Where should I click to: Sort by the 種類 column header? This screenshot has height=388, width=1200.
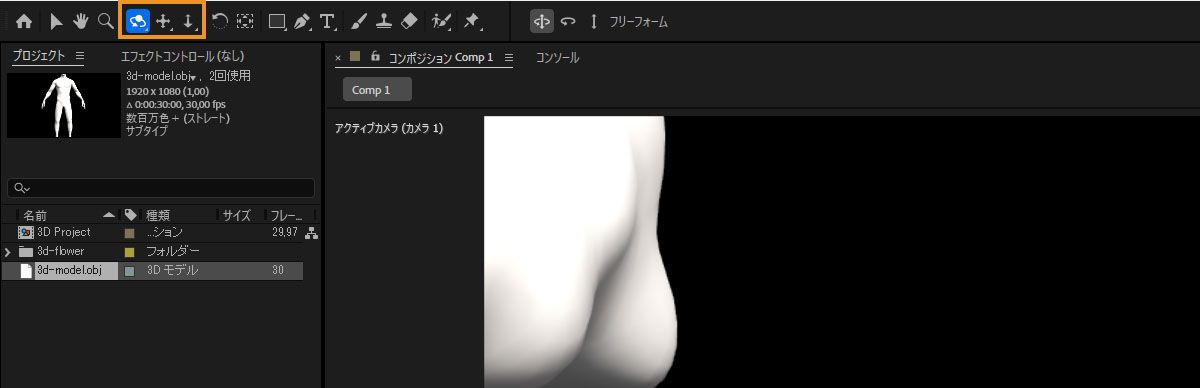point(158,215)
